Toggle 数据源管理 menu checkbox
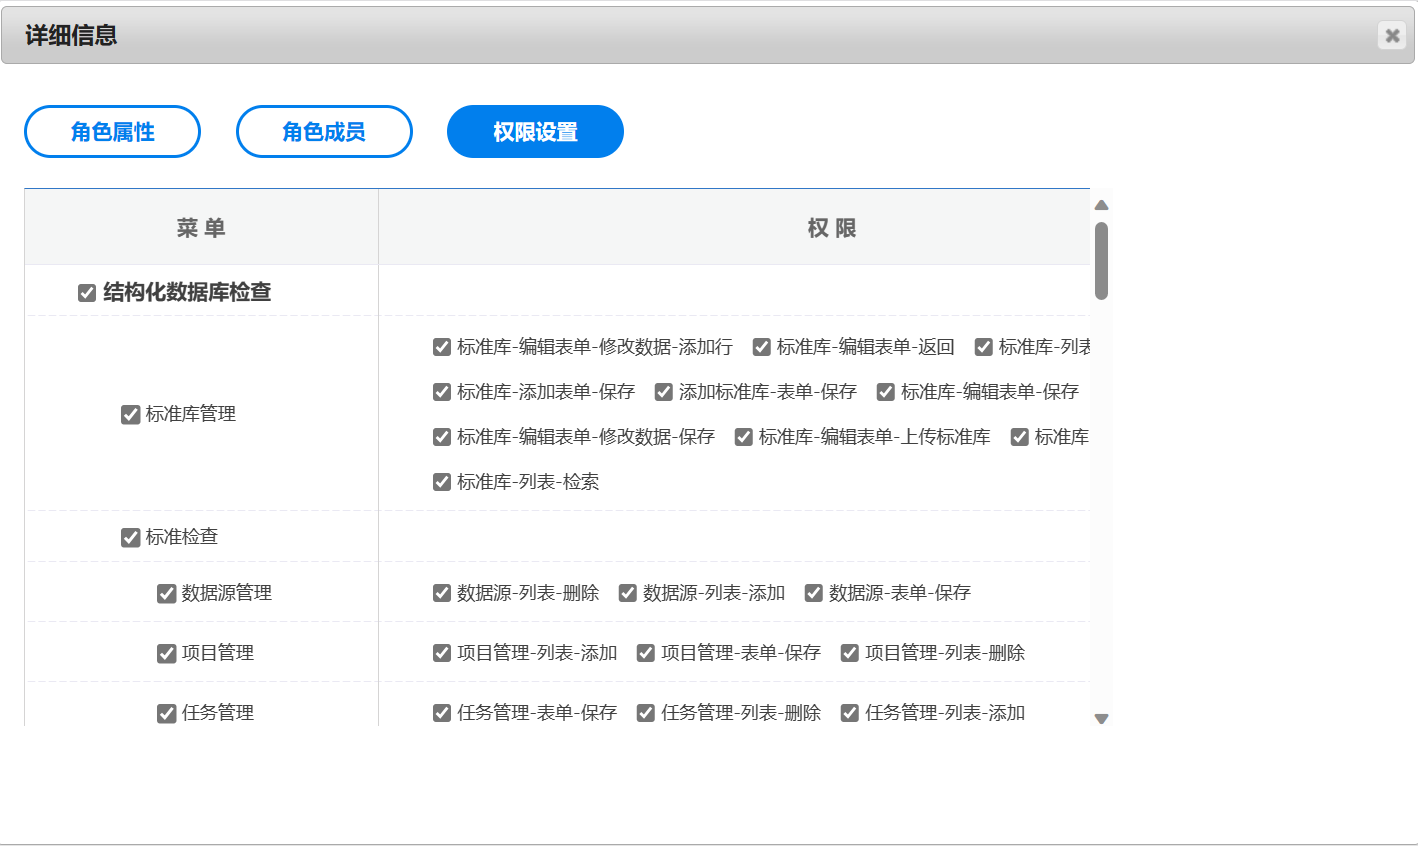 (166, 594)
